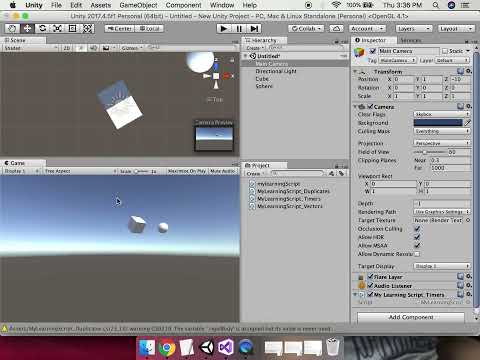Adjust the Field of View slider
Screen dimensions: 480x360
[429, 152]
